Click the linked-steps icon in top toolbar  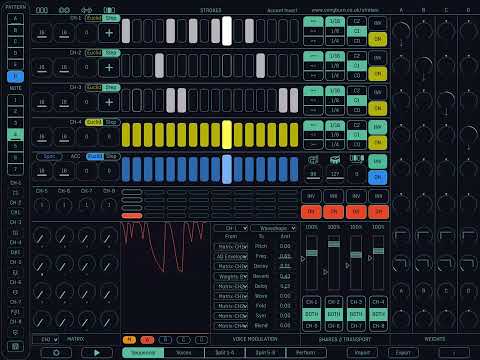(x=64, y=10)
